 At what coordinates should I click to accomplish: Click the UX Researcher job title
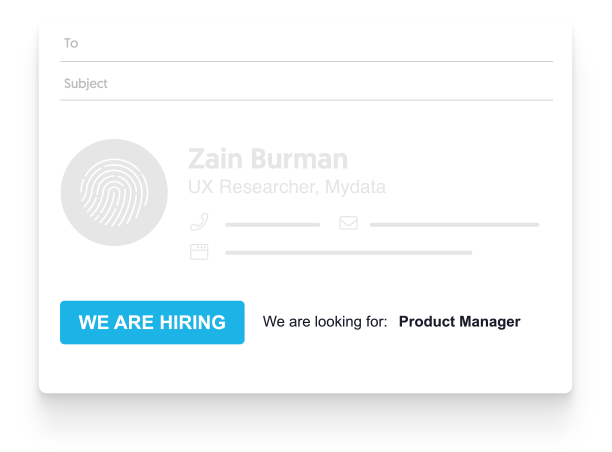pos(250,187)
